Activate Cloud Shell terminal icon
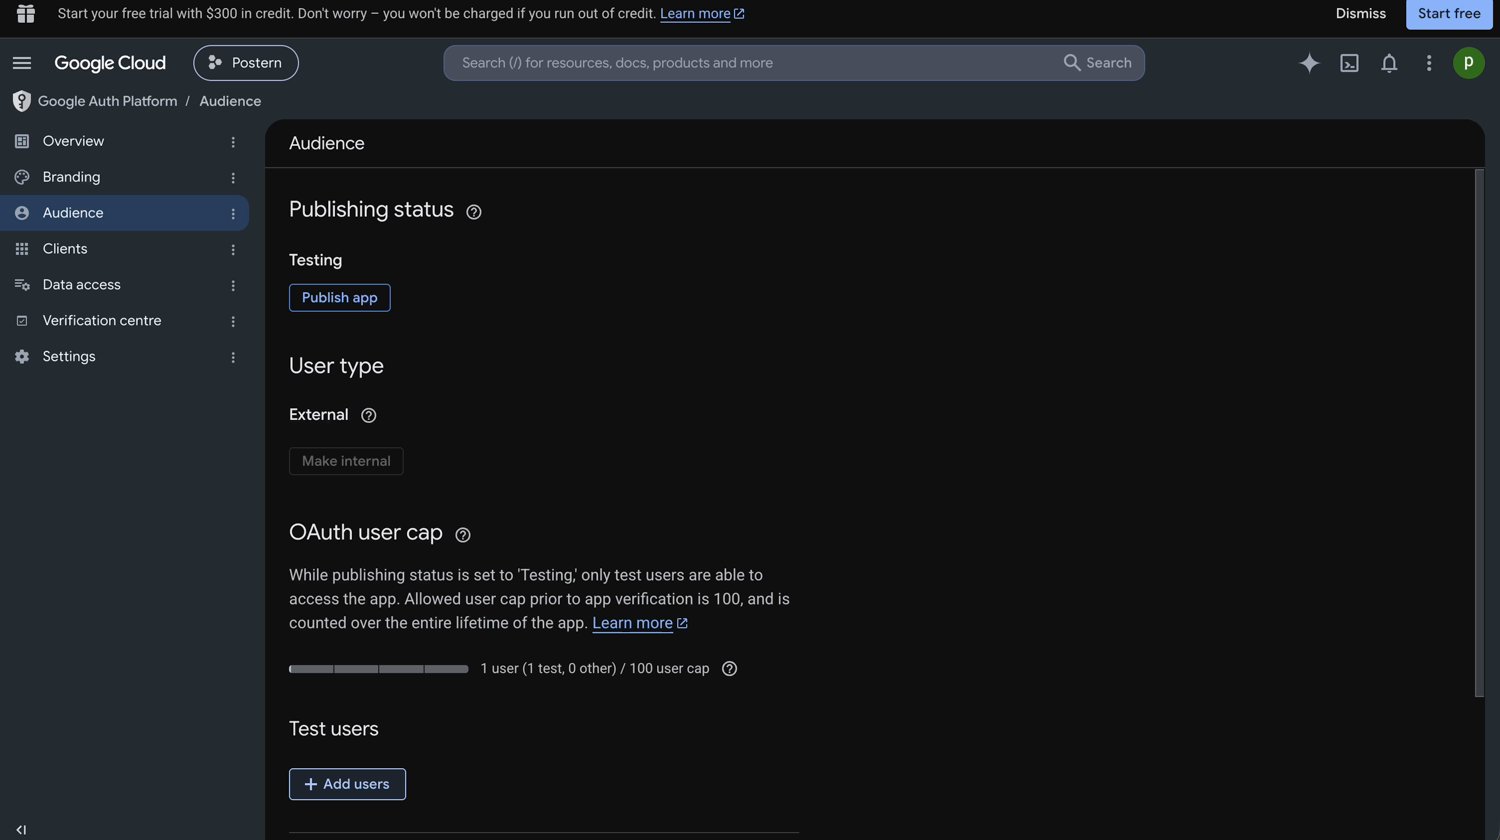The width and height of the screenshot is (1500, 840). click(x=1349, y=63)
